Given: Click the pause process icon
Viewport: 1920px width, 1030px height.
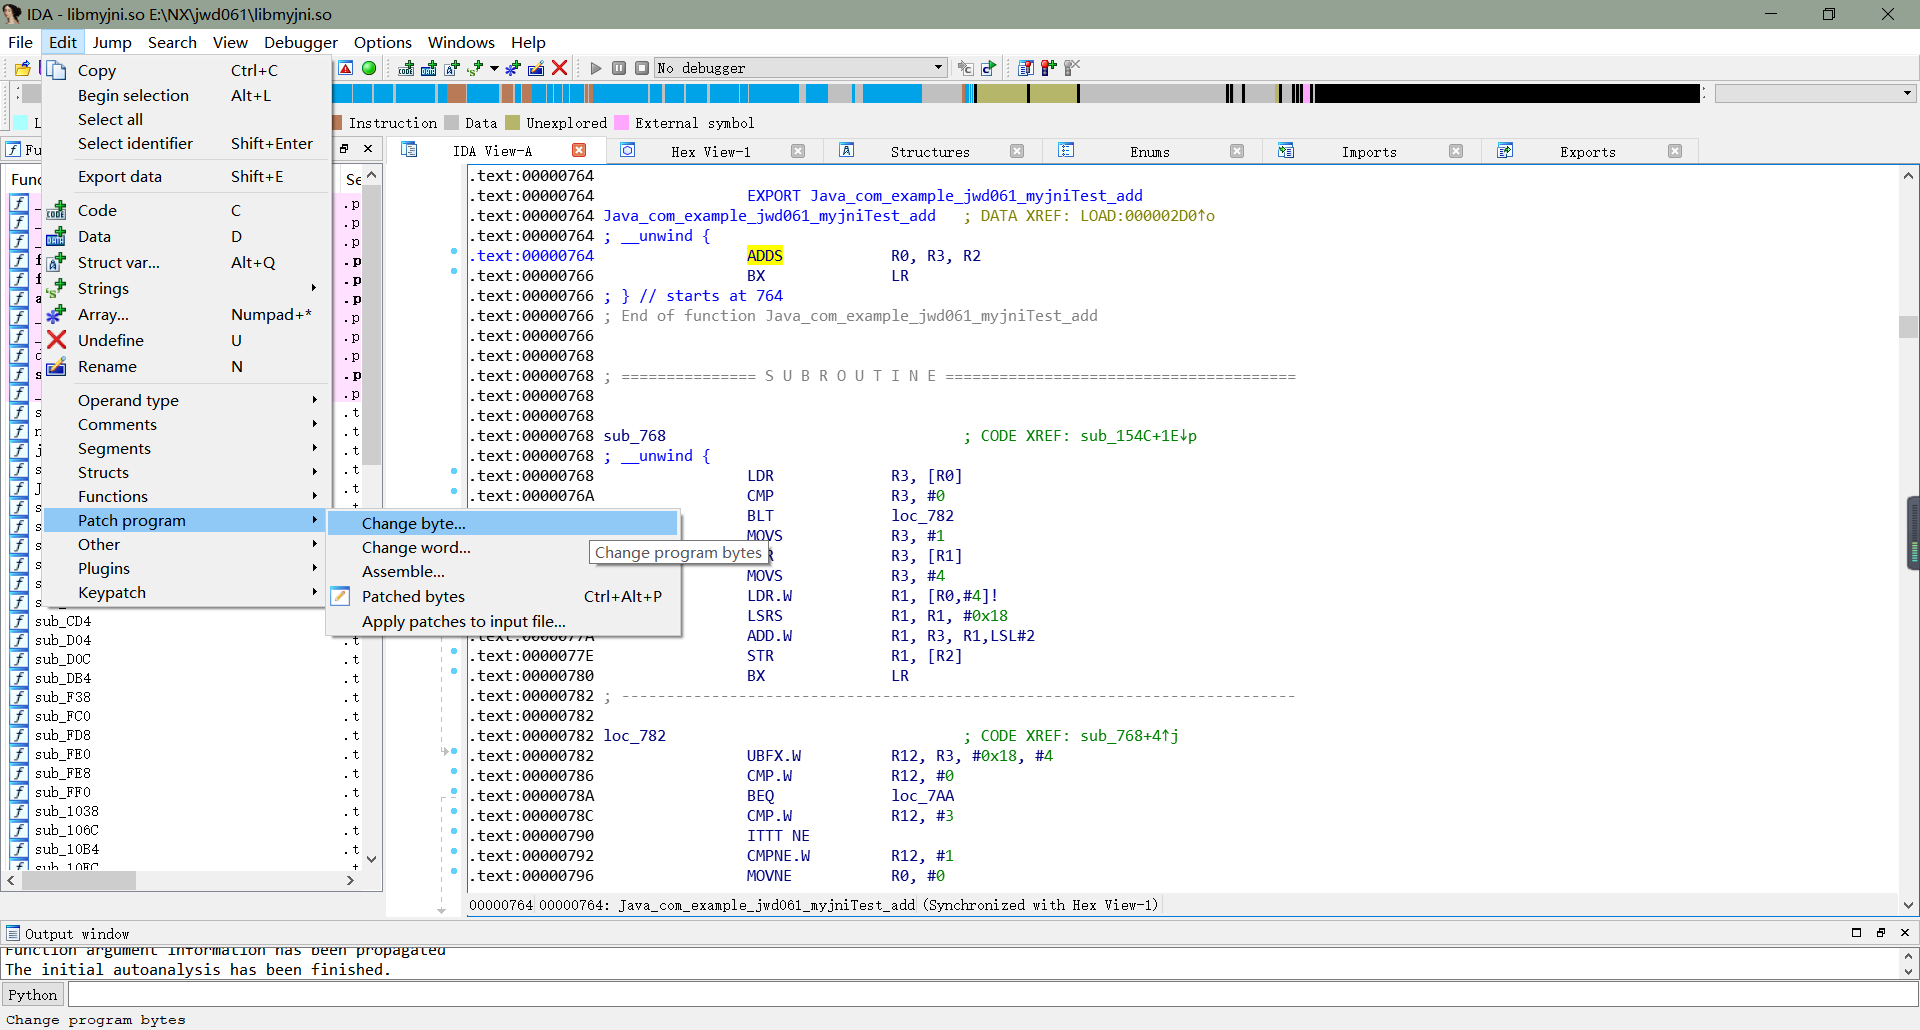Looking at the screenshot, I should (619, 68).
